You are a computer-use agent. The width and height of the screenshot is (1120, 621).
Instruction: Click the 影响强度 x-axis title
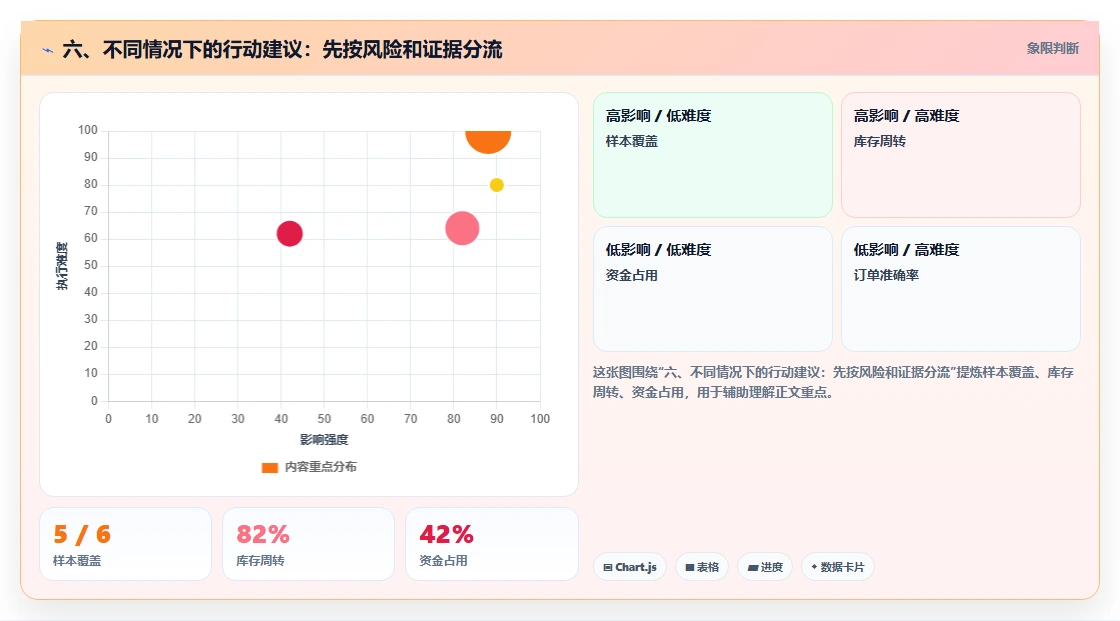point(324,439)
